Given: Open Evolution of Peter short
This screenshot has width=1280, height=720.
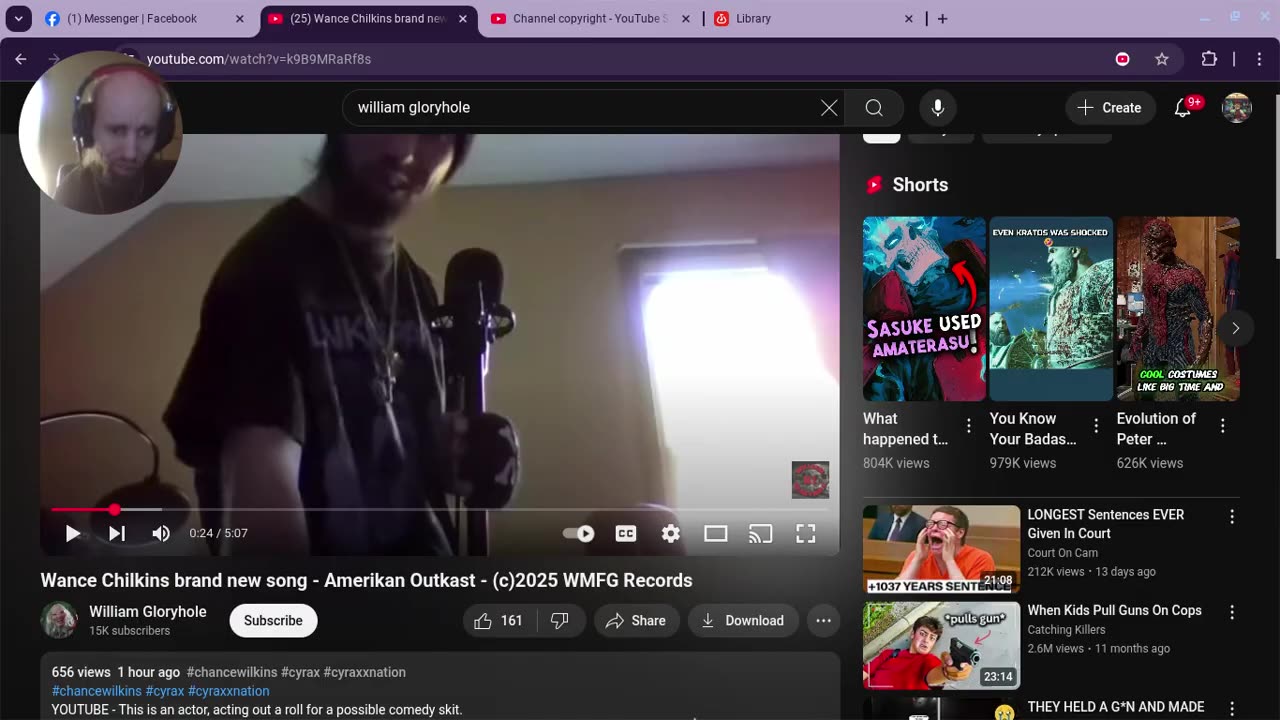Looking at the screenshot, I should pyautogui.click(x=1178, y=309).
